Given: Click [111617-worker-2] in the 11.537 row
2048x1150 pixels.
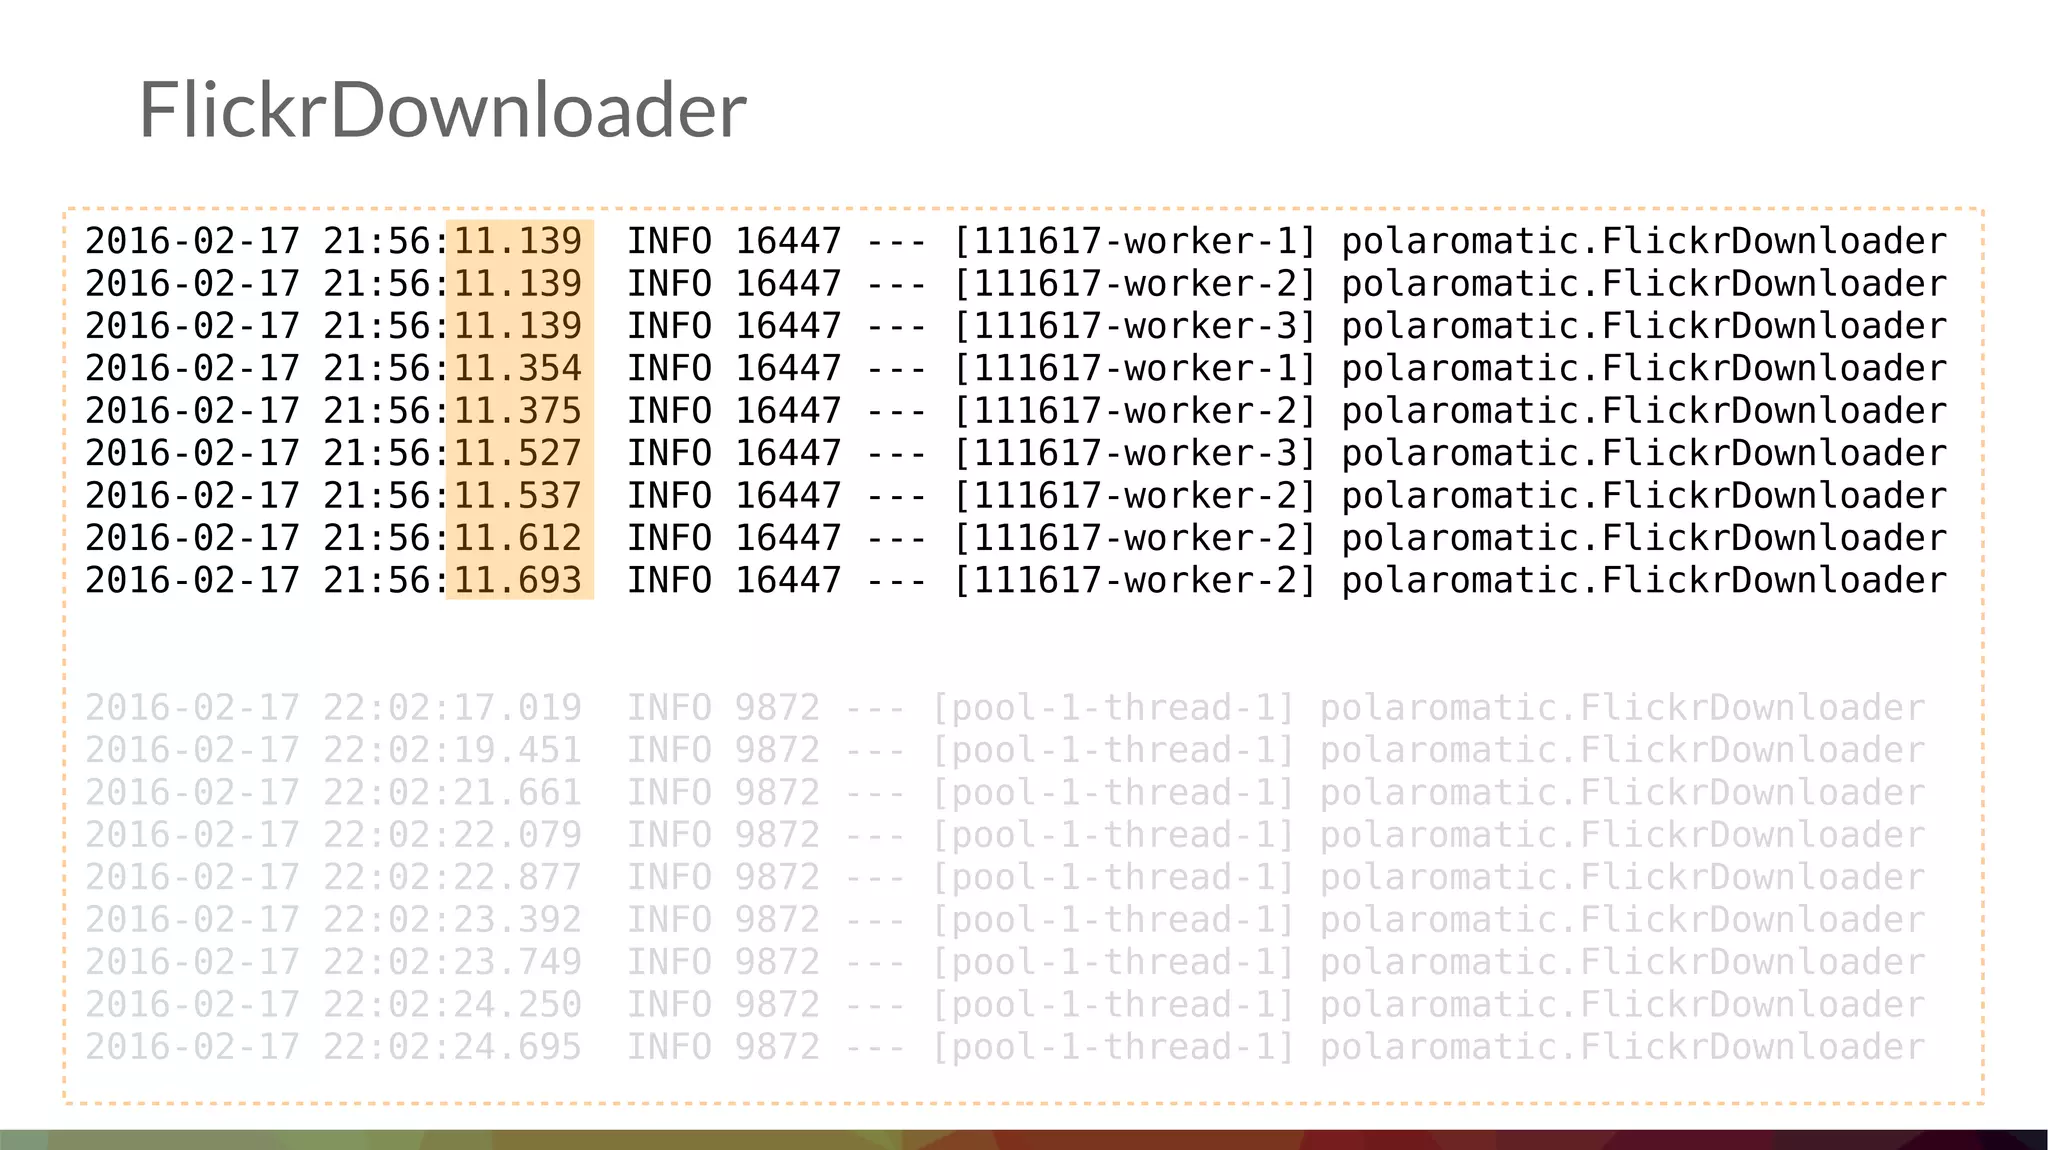Looking at the screenshot, I should pyautogui.click(x=1135, y=496).
